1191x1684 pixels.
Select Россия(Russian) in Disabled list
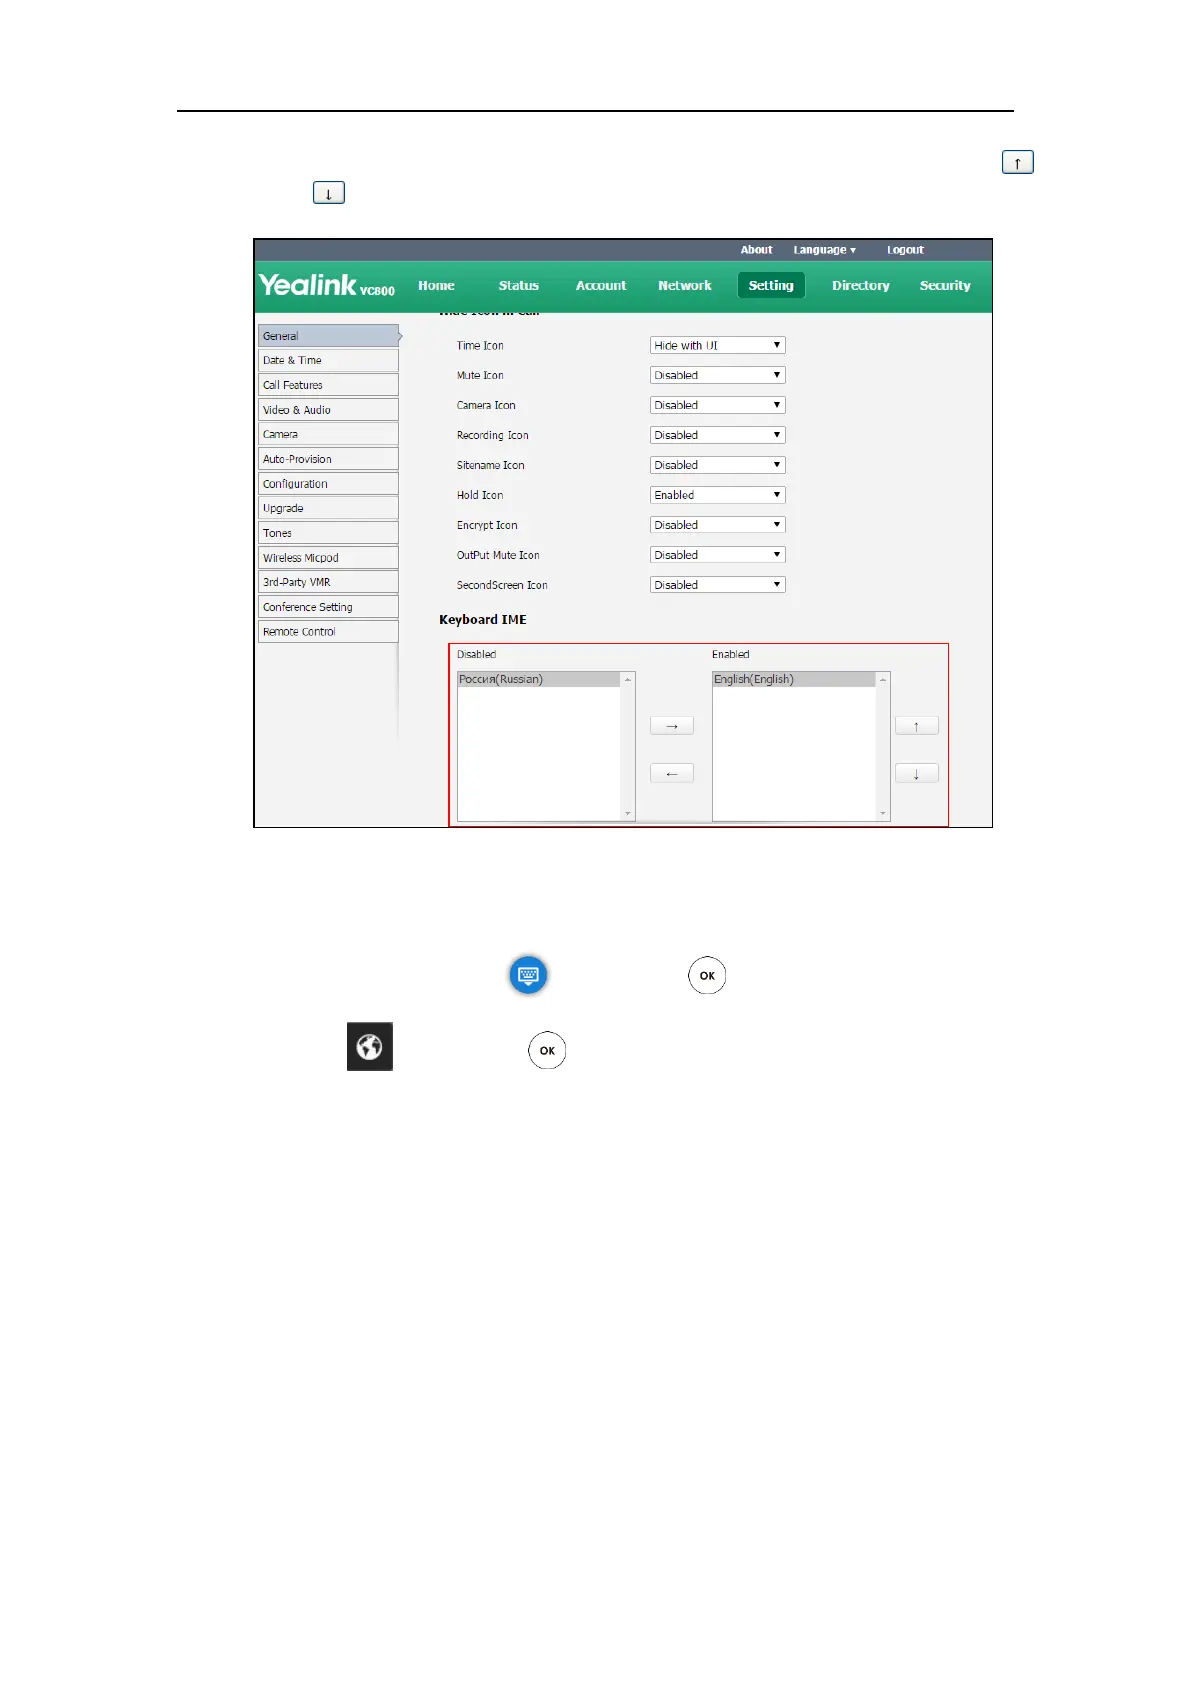pos(539,679)
